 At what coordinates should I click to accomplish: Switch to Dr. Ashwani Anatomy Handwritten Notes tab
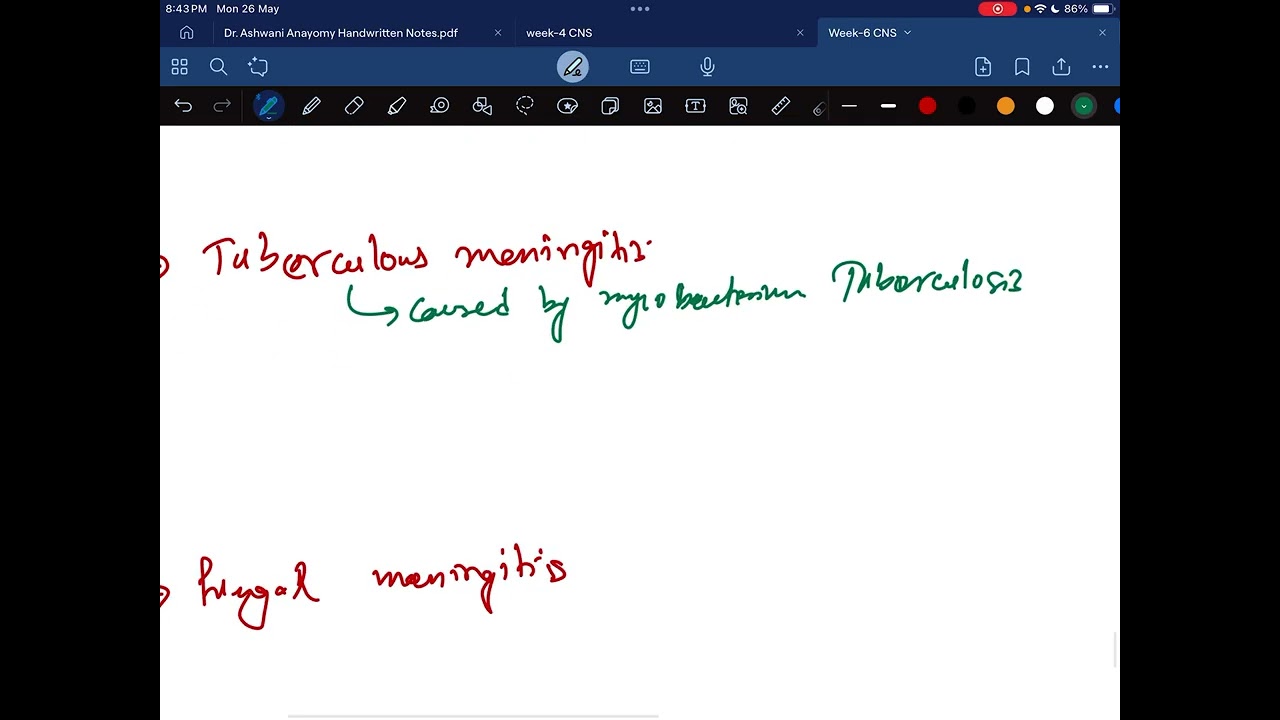click(x=341, y=33)
